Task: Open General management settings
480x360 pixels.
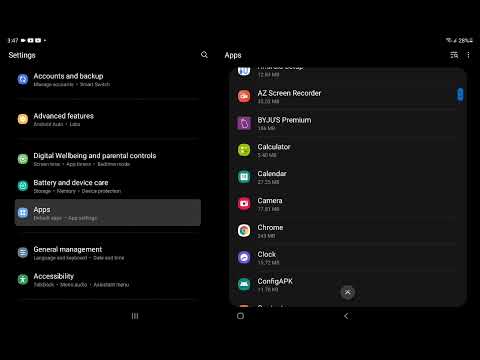Action: point(108,253)
